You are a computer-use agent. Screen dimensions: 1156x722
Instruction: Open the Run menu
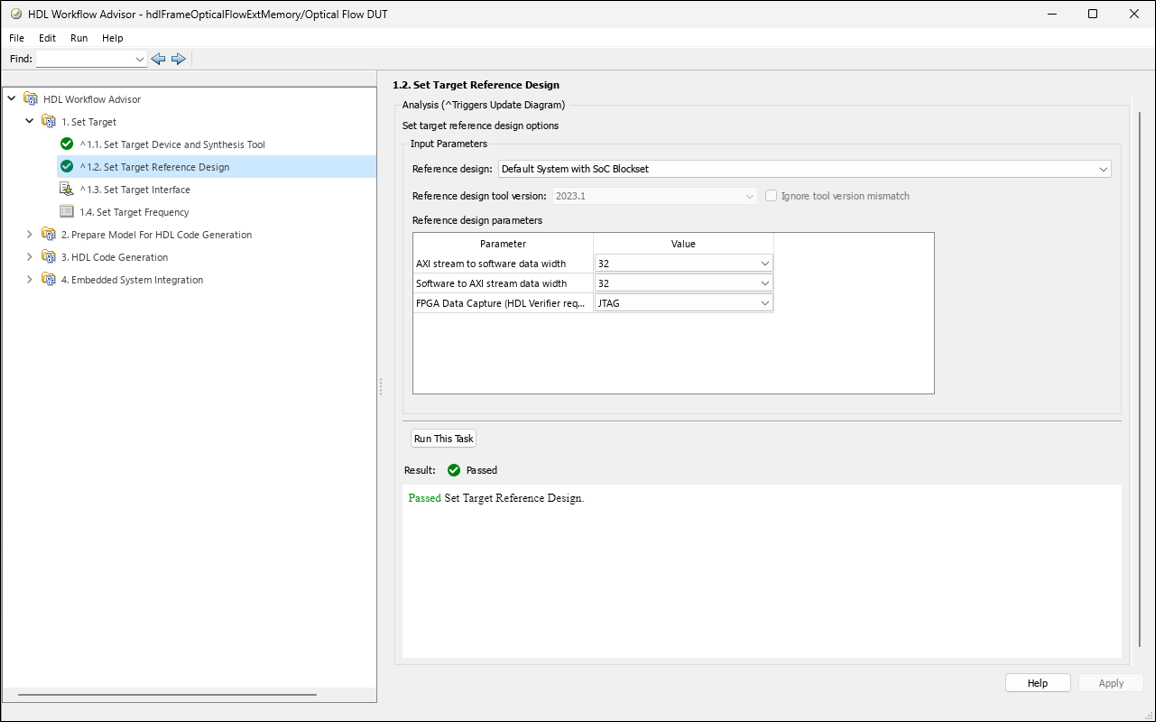click(x=79, y=38)
